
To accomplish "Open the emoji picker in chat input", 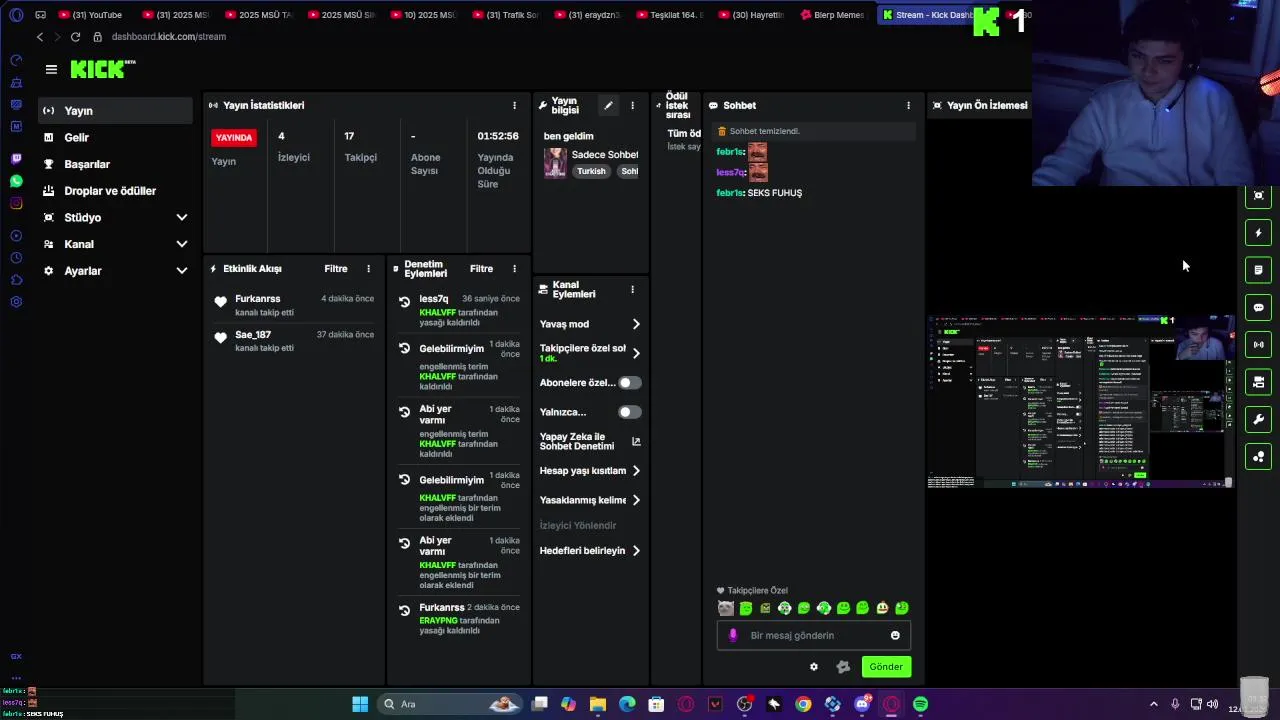I will point(895,636).
